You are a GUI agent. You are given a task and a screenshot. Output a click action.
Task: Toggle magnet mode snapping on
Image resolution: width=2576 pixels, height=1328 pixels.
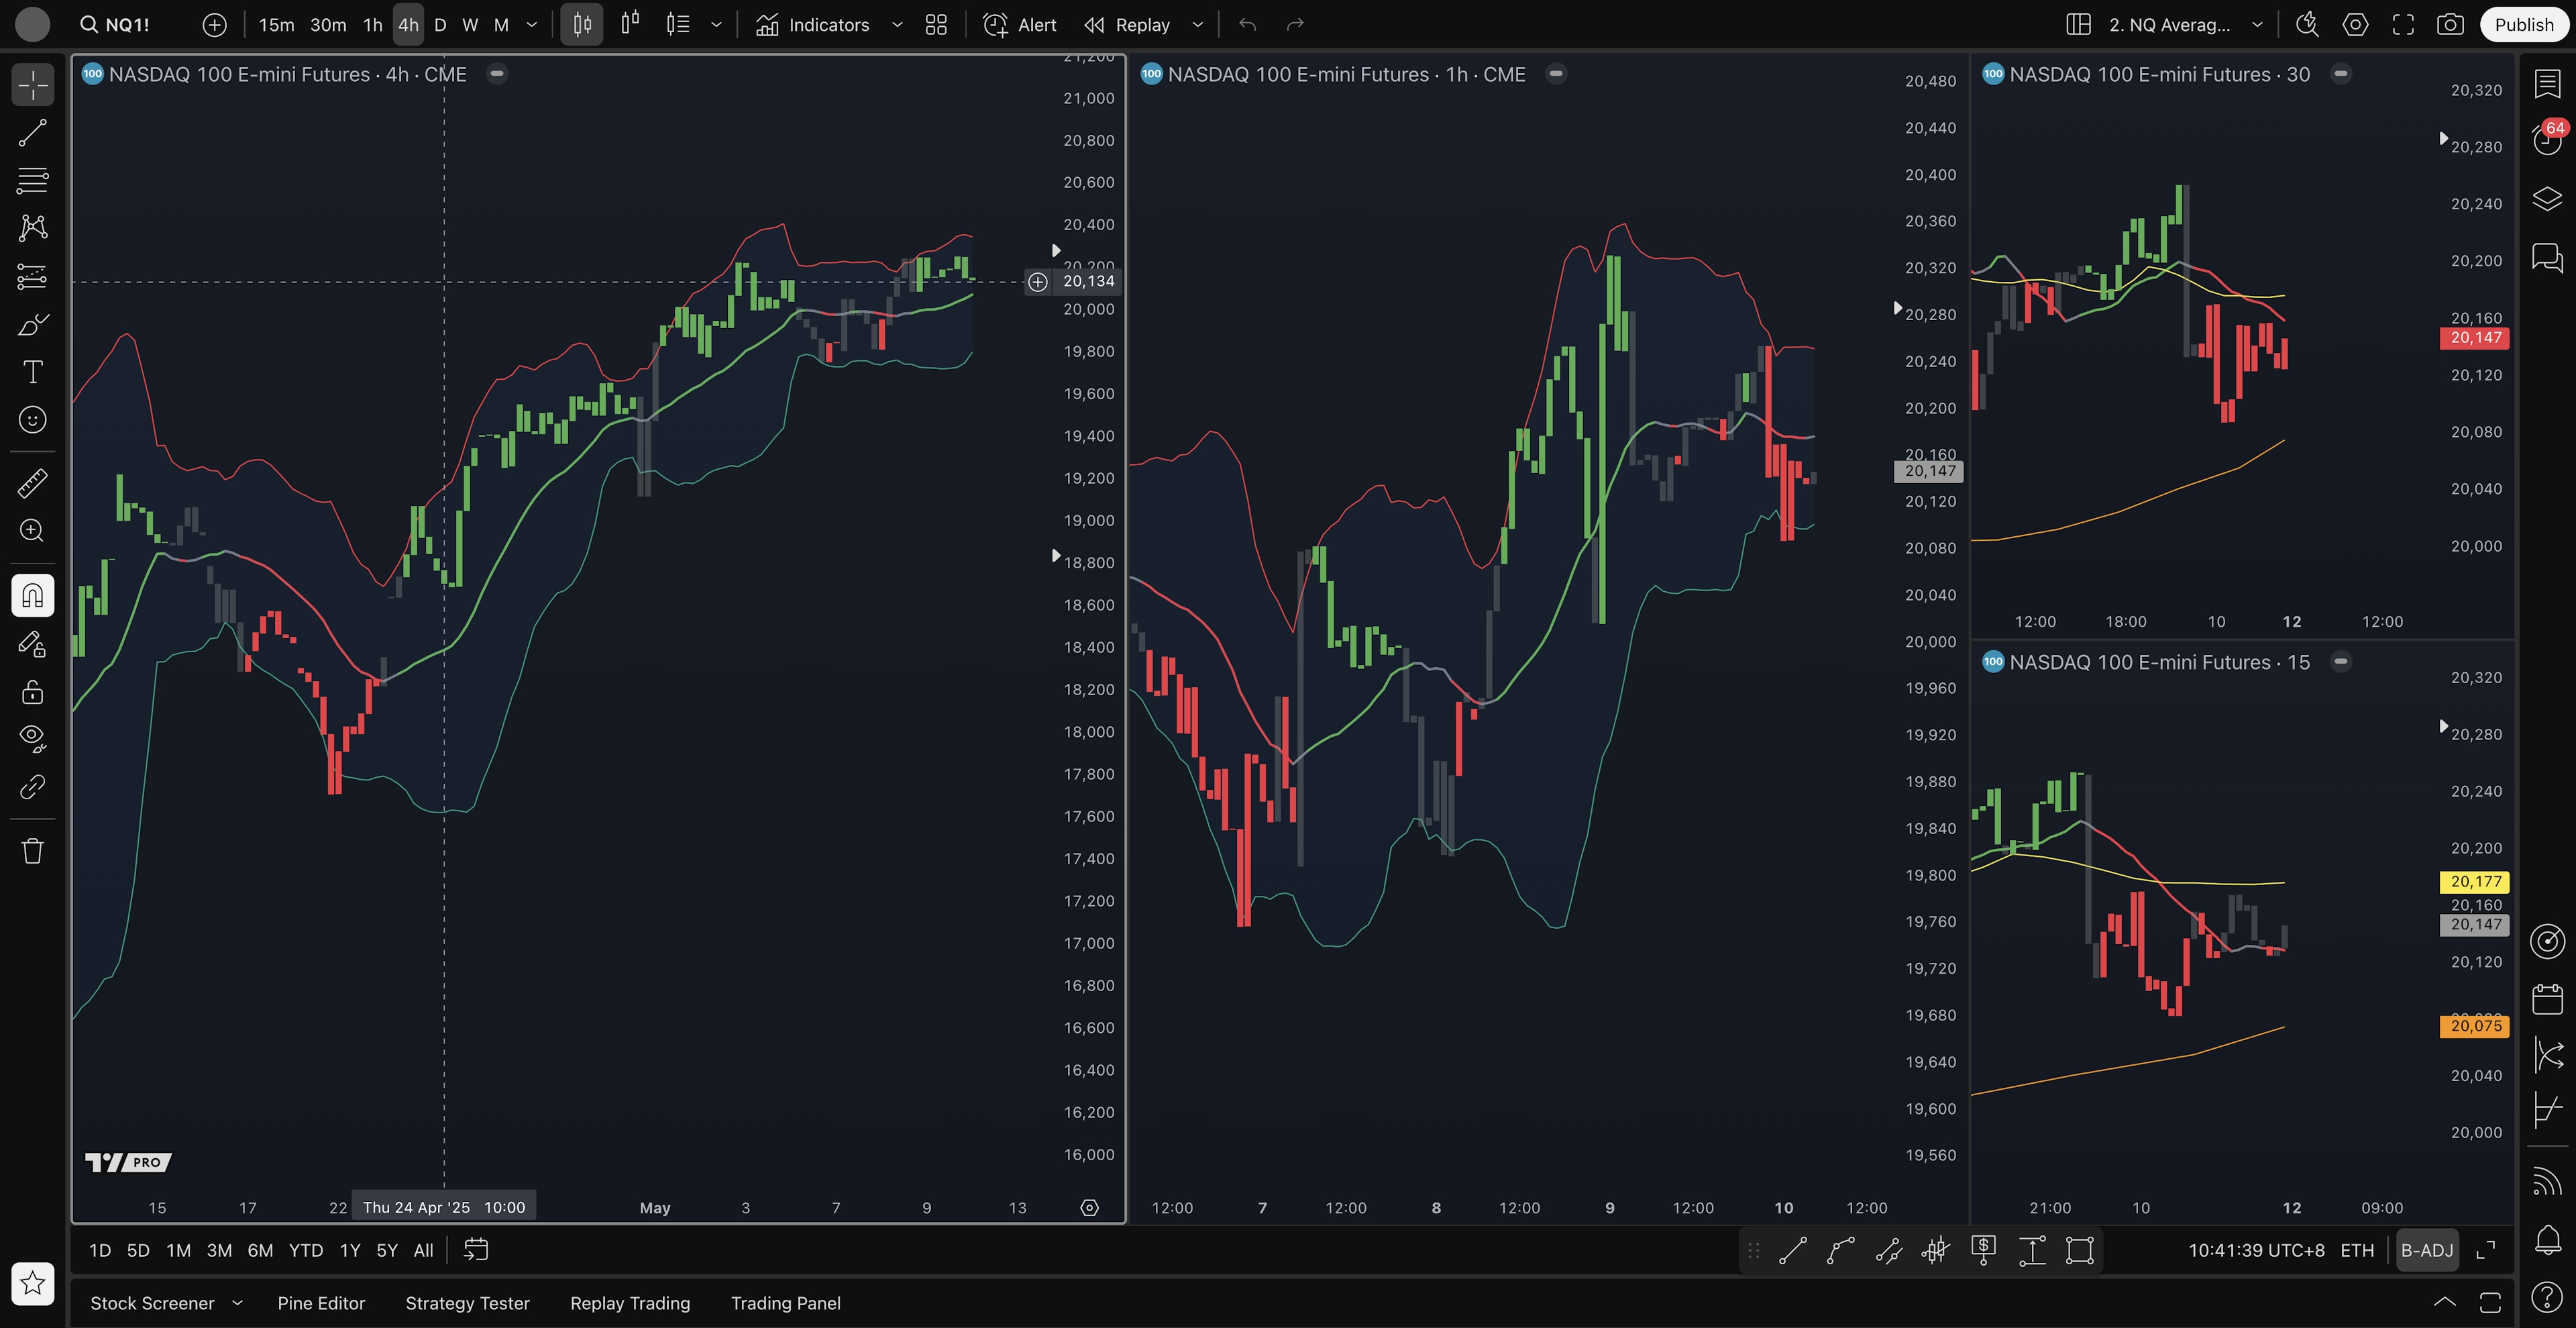click(32, 596)
